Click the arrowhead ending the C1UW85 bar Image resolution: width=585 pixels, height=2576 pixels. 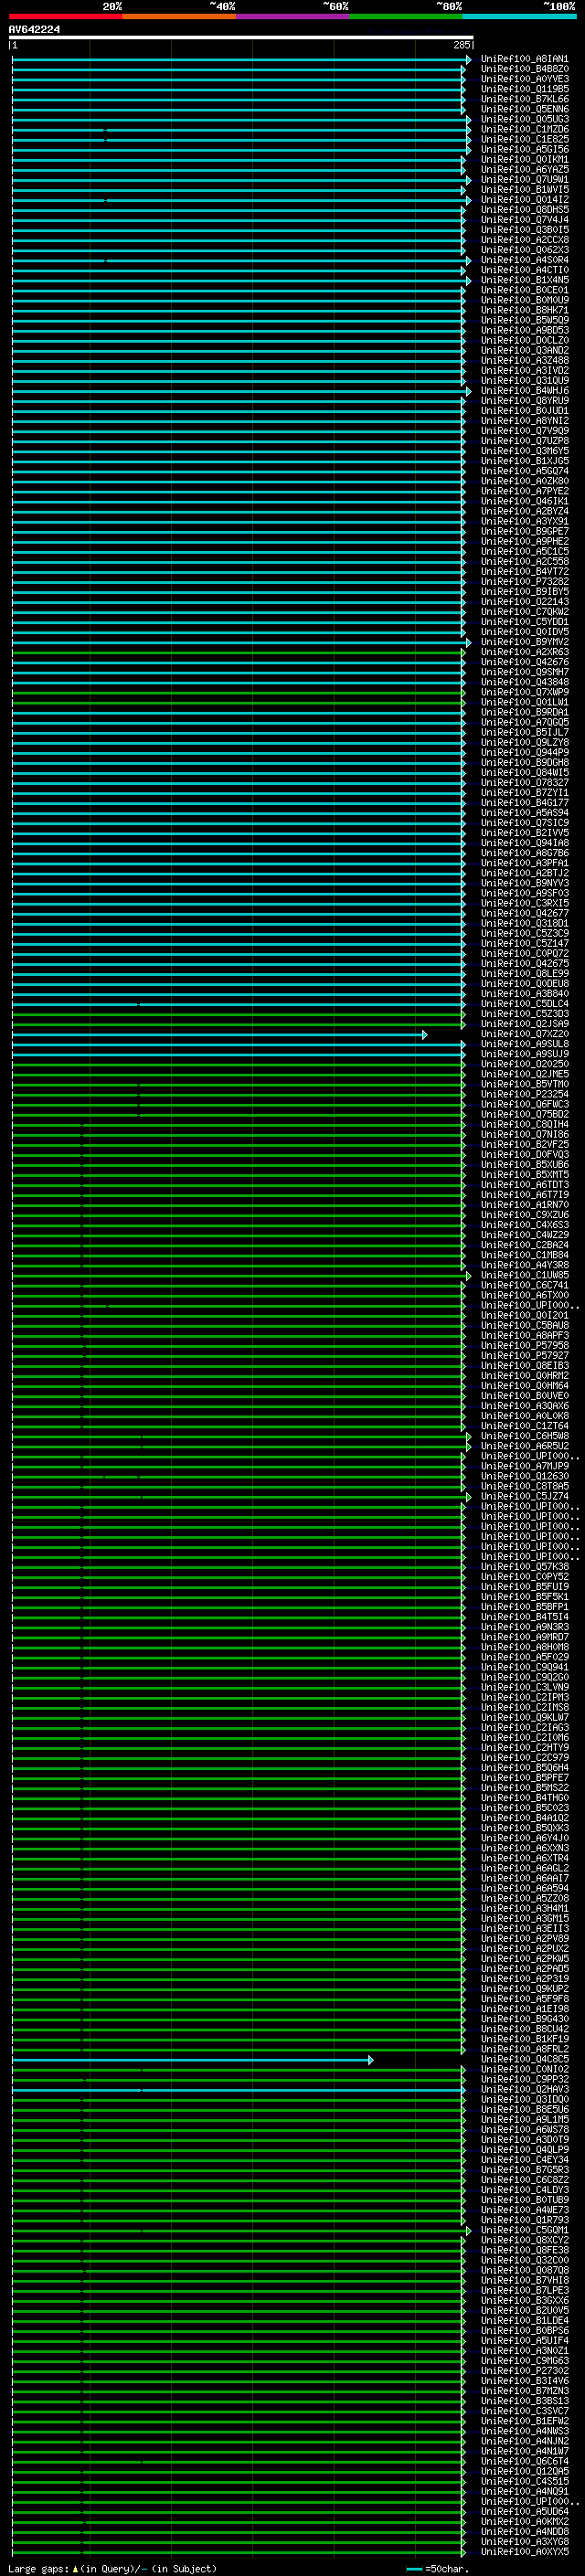468,1276
